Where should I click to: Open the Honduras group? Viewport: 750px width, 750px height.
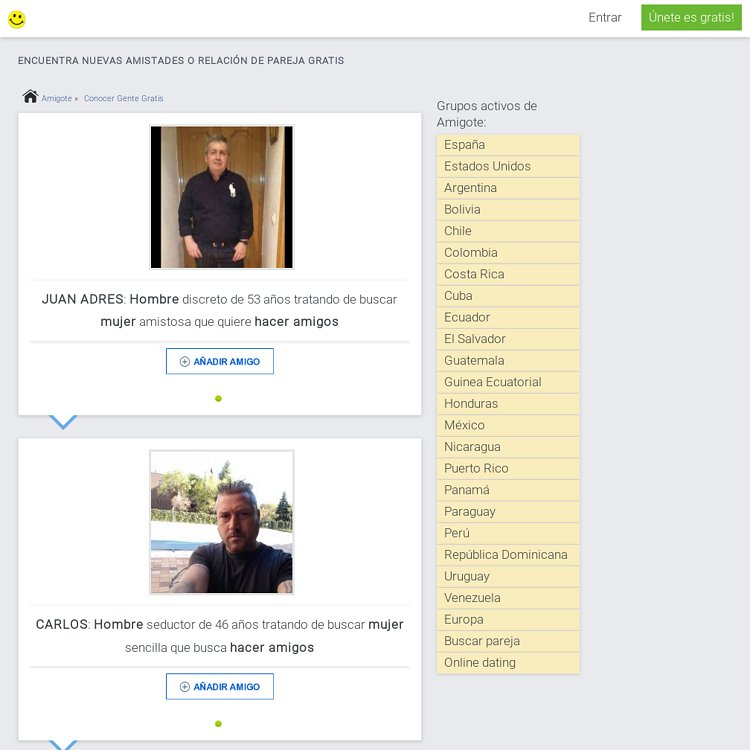point(508,404)
